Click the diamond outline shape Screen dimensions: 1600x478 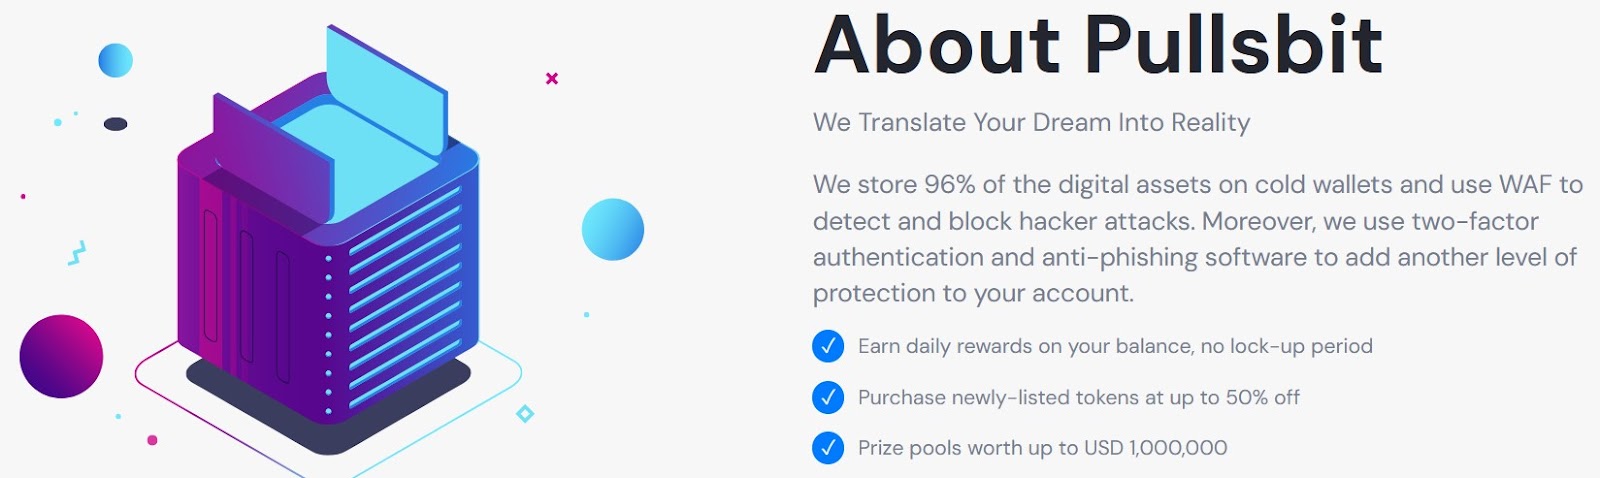tap(525, 414)
